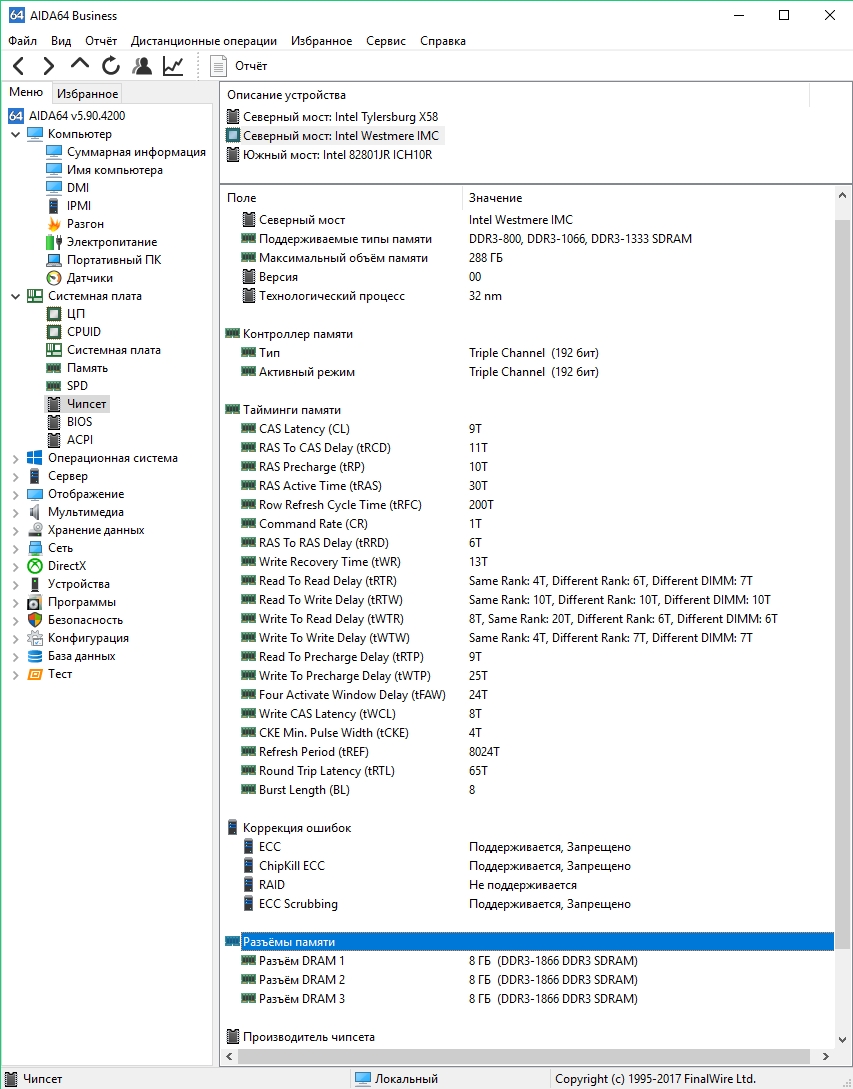Click the Тест benchmark icon
This screenshot has height=1089, width=853.
coord(35,674)
